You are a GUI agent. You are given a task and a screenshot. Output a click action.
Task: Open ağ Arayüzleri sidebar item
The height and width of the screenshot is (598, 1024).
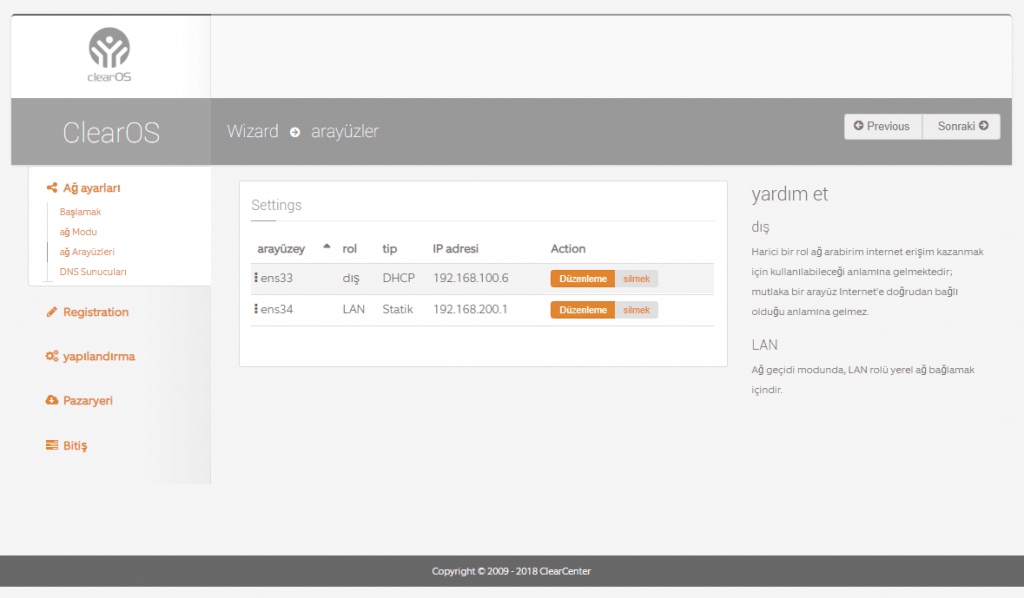click(87, 252)
